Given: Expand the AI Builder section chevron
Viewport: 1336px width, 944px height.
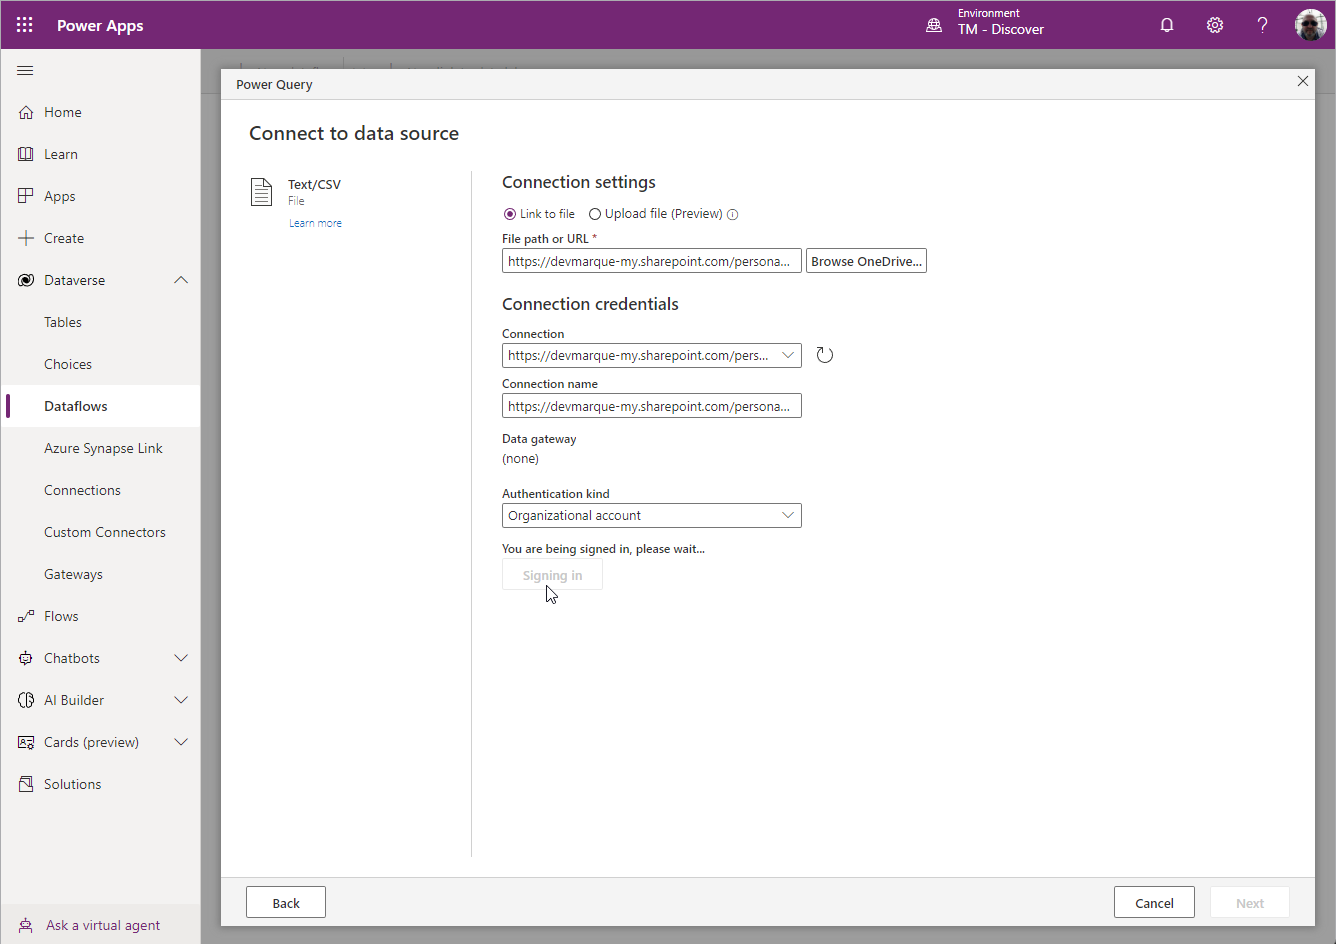Looking at the screenshot, I should pos(181,700).
